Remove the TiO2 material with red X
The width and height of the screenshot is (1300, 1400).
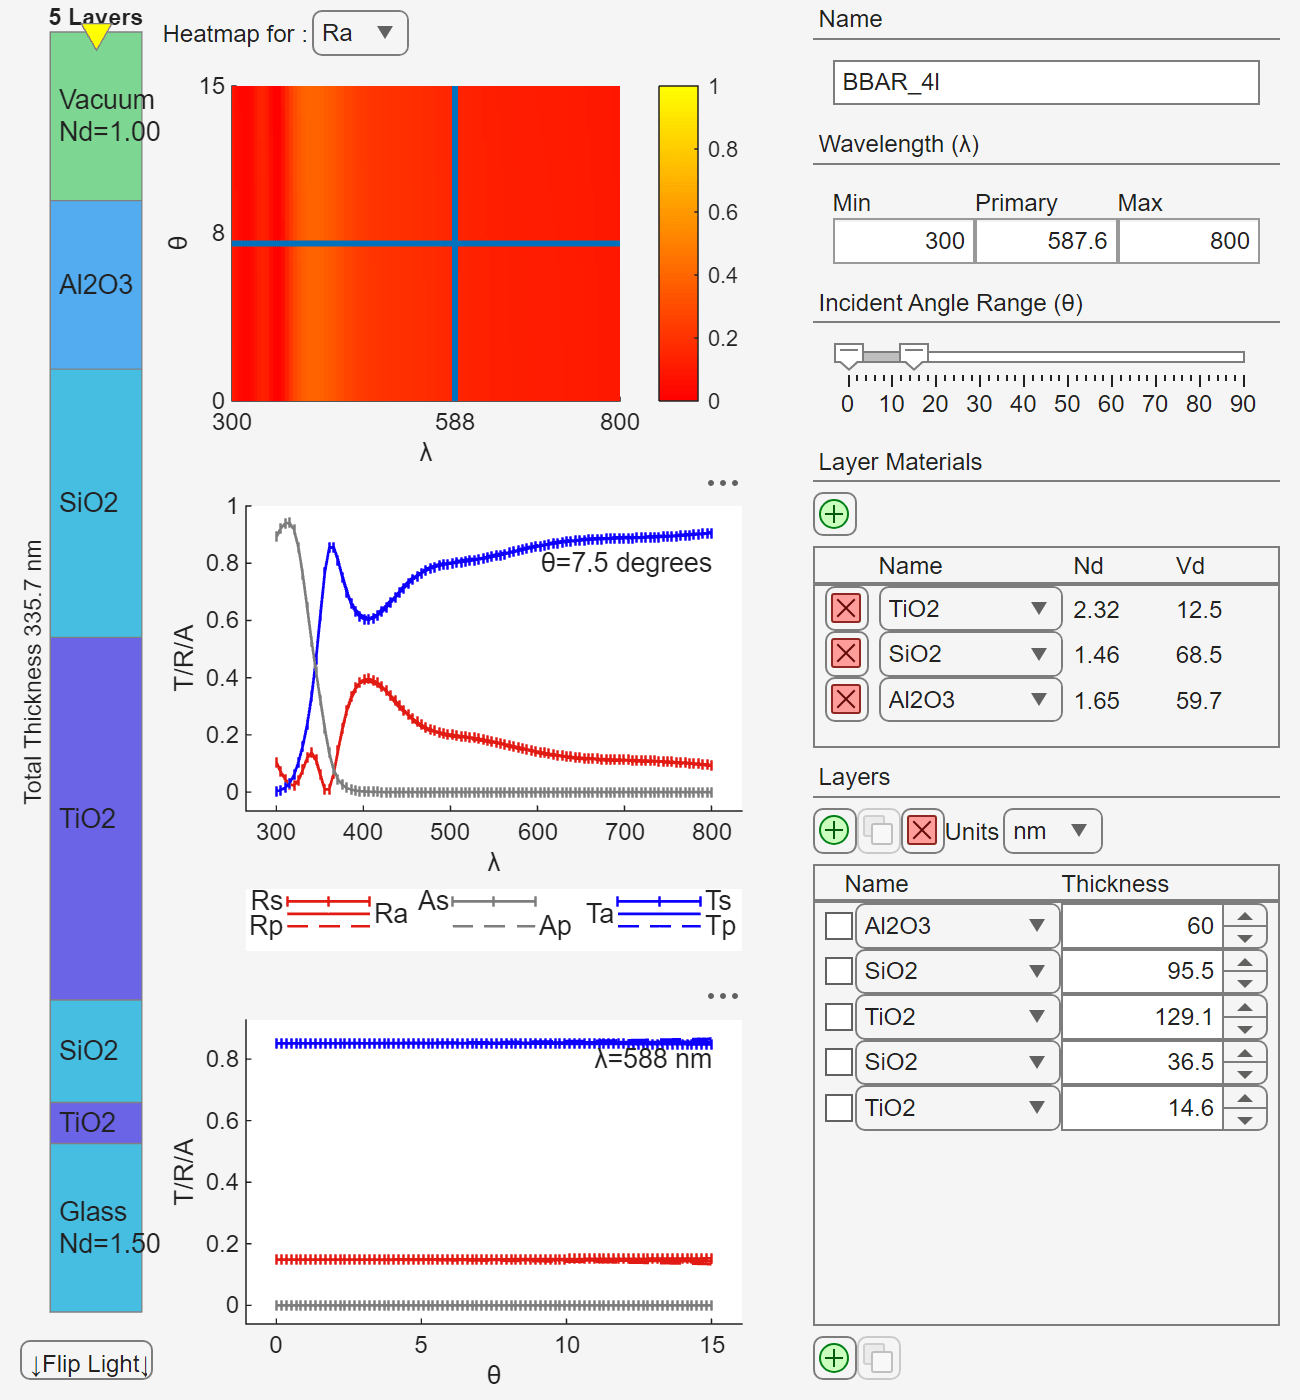click(846, 608)
